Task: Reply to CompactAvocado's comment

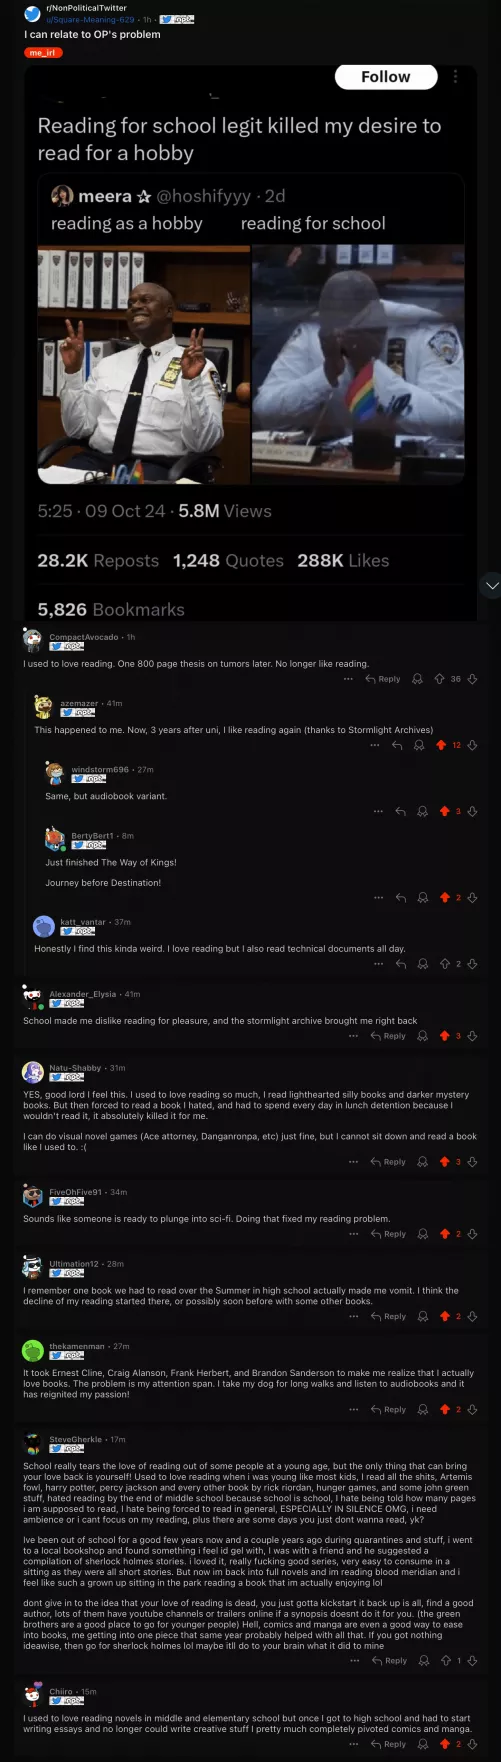Action: (x=382, y=679)
